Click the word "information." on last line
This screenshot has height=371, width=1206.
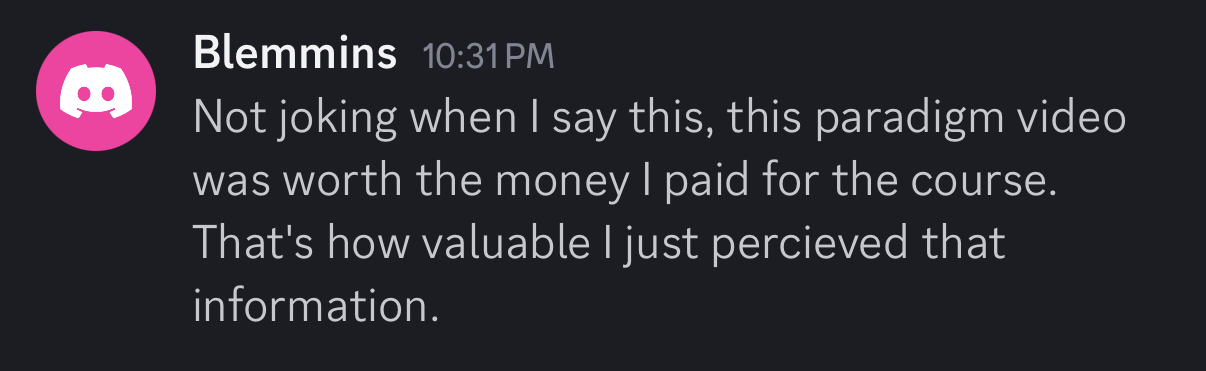316,305
